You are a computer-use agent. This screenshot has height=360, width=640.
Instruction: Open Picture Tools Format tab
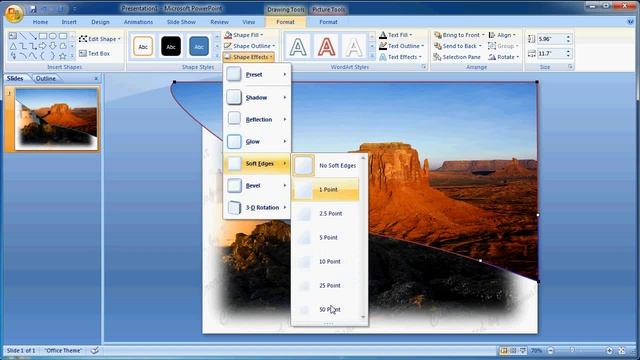(328, 22)
